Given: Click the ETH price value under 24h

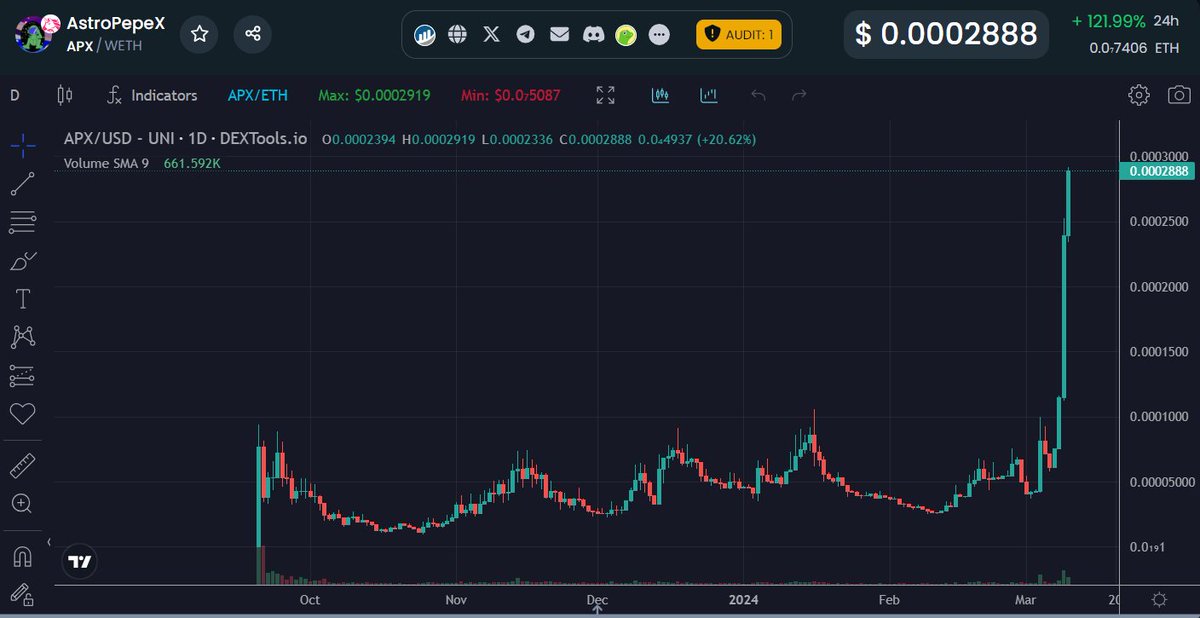Looking at the screenshot, I should 1133,48.
